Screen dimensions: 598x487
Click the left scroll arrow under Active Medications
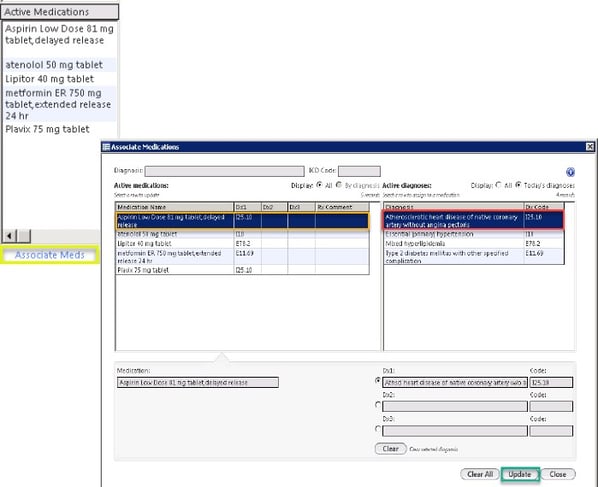[10, 236]
